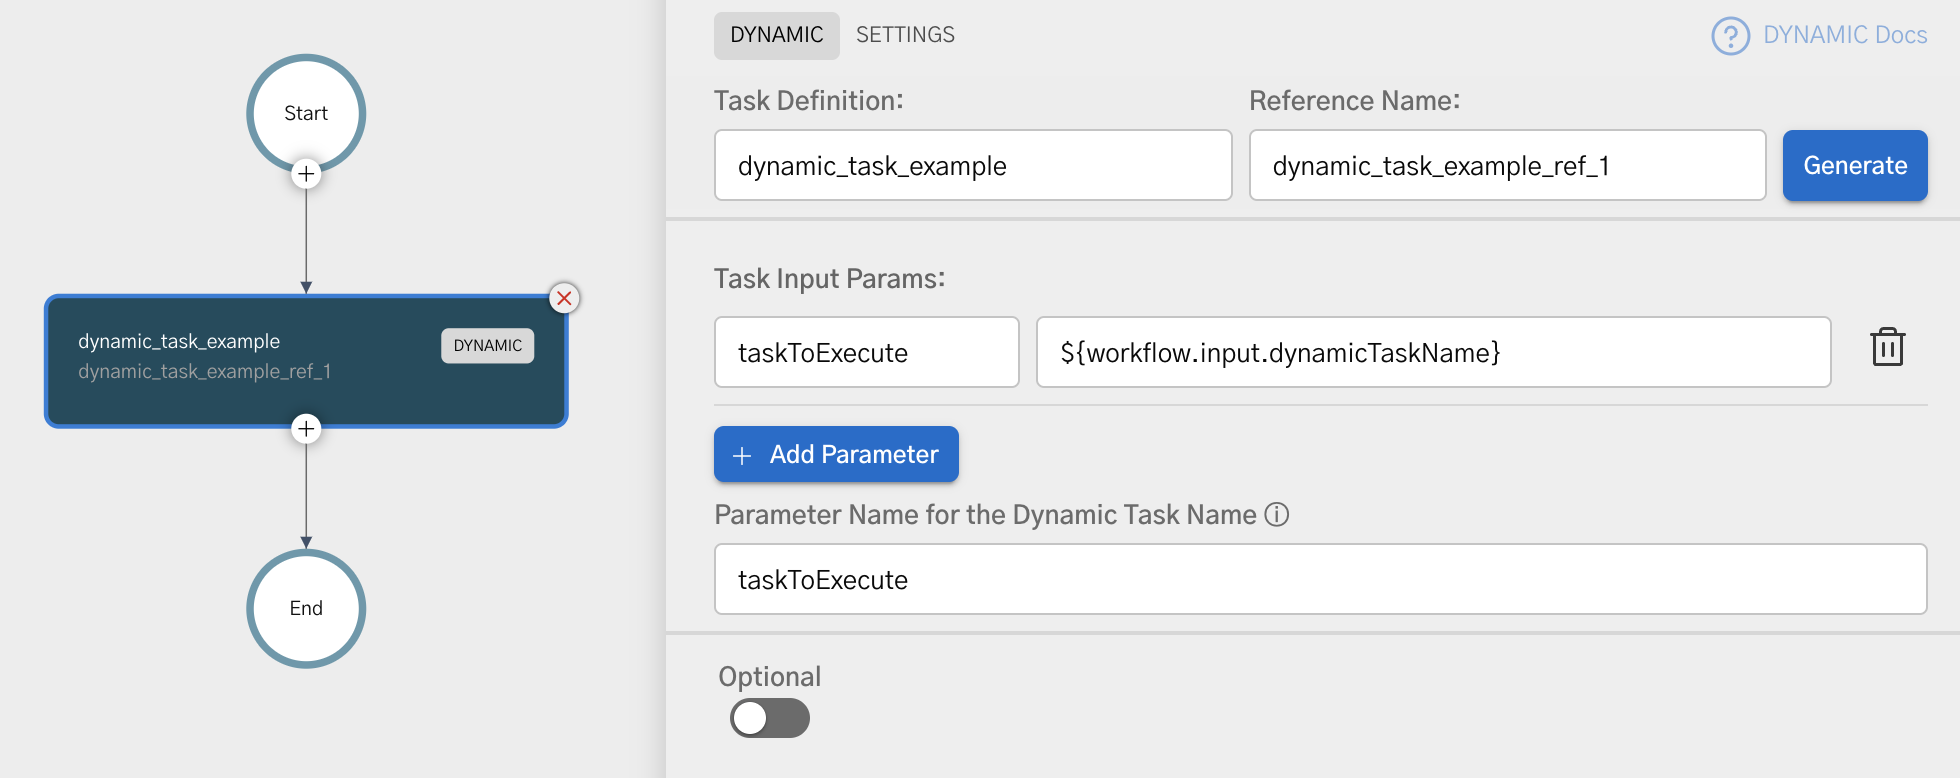Image resolution: width=1960 pixels, height=778 pixels.
Task: Open help question mark icon for DYNAMIC docs
Action: click(1731, 36)
